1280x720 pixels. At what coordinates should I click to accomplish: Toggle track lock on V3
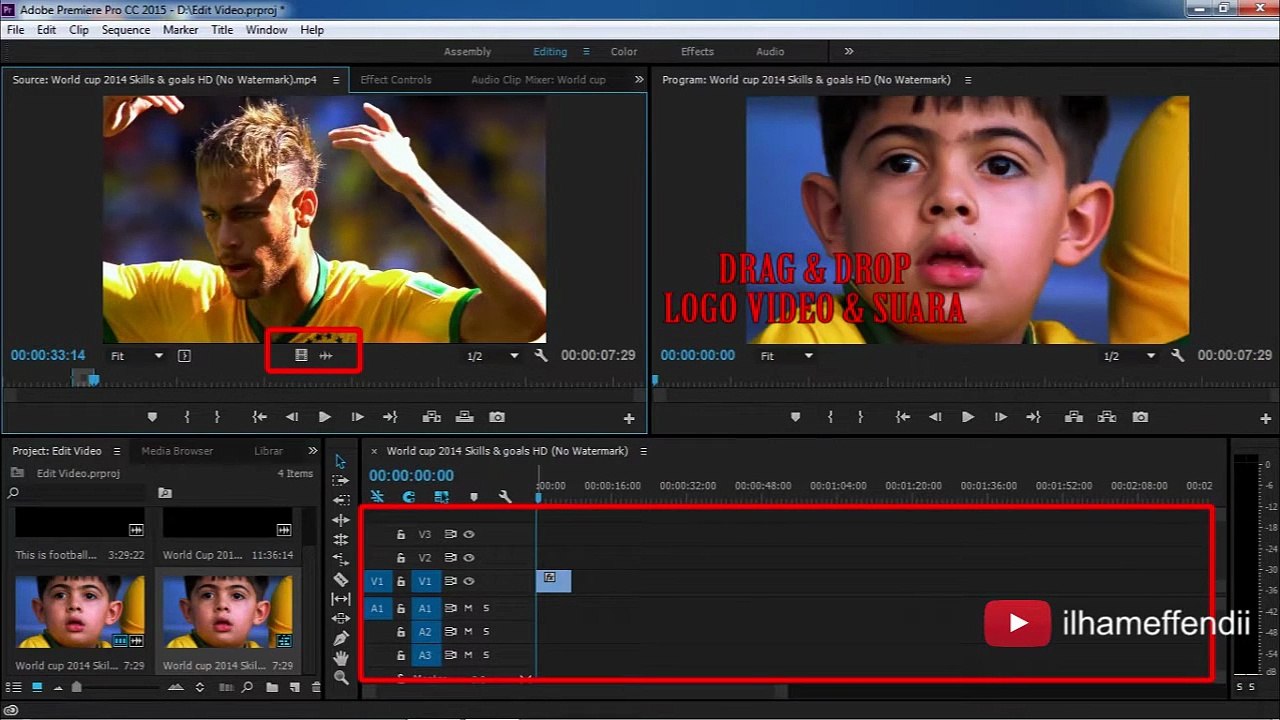click(x=401, y=535)
